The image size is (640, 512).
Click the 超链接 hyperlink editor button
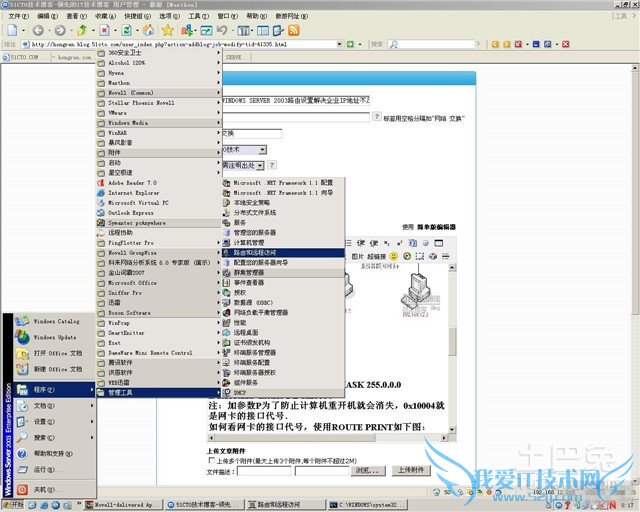coord(376,256)
